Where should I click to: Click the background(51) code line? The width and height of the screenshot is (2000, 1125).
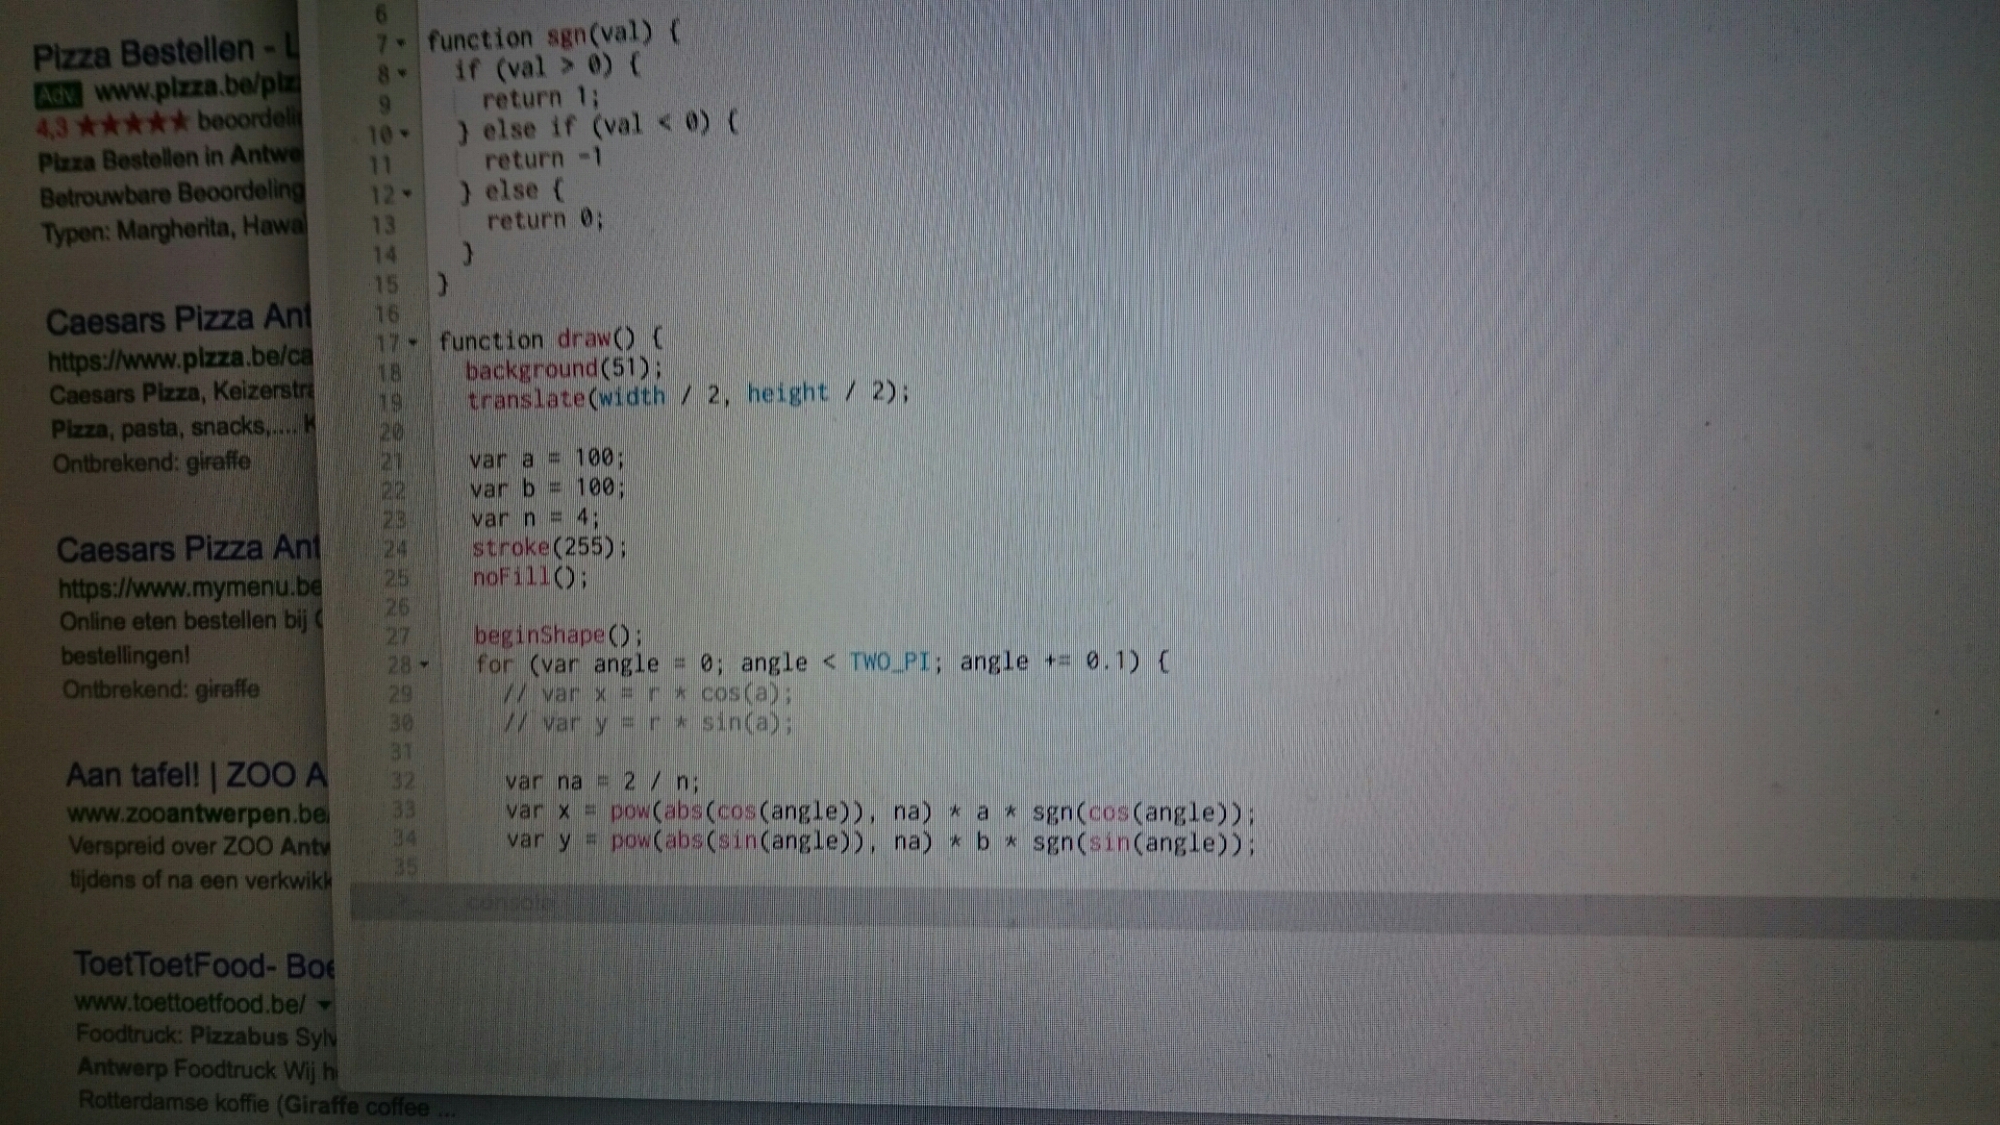click(563, 369)
